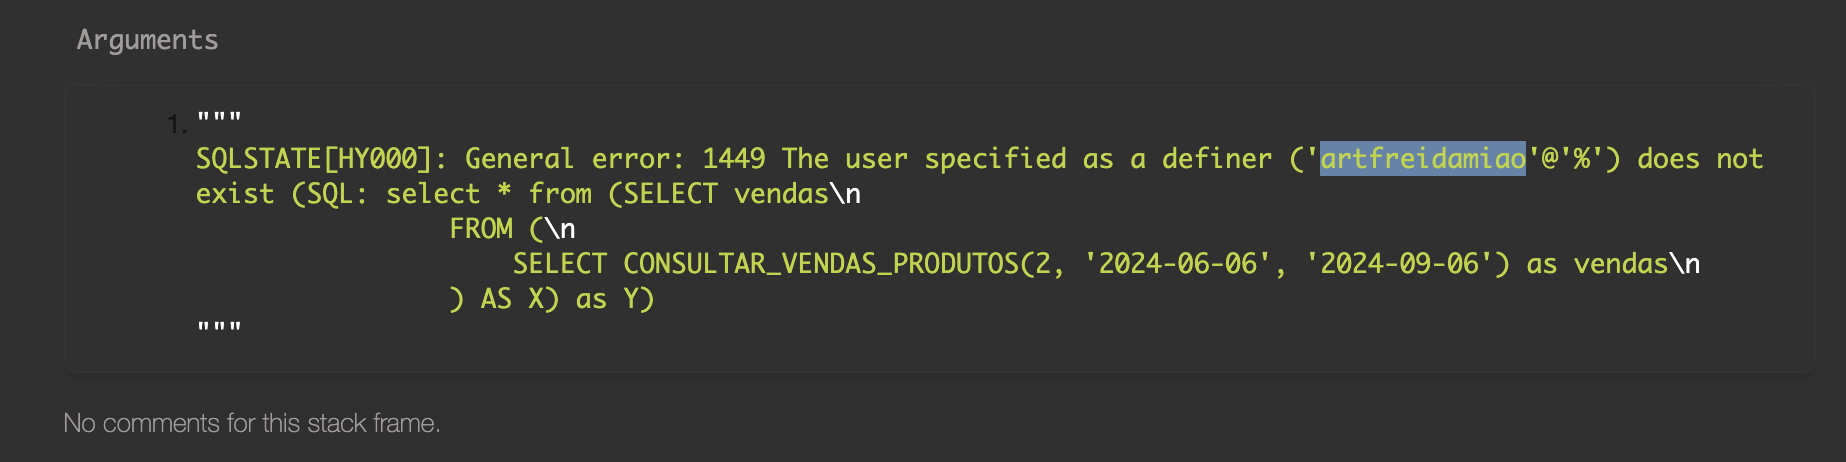Click the argument list number 1

pyautogui.click(x=176, y=124)
